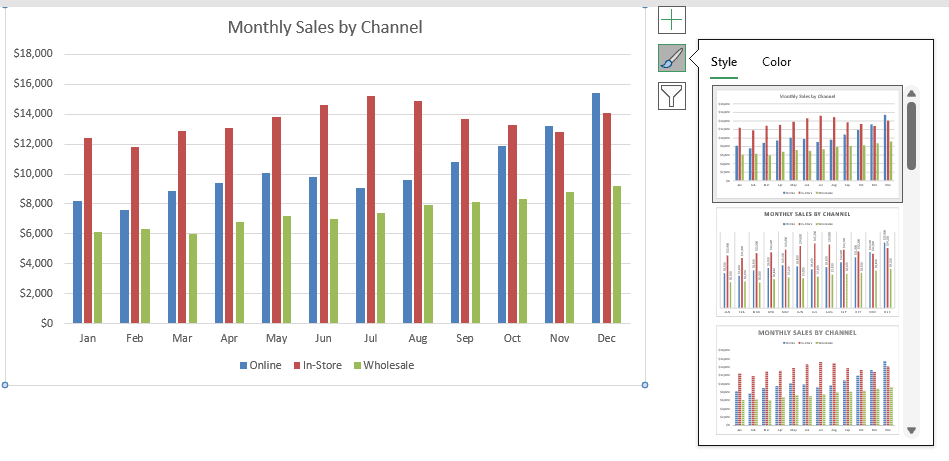Select the In-Store legend entry

318,365
